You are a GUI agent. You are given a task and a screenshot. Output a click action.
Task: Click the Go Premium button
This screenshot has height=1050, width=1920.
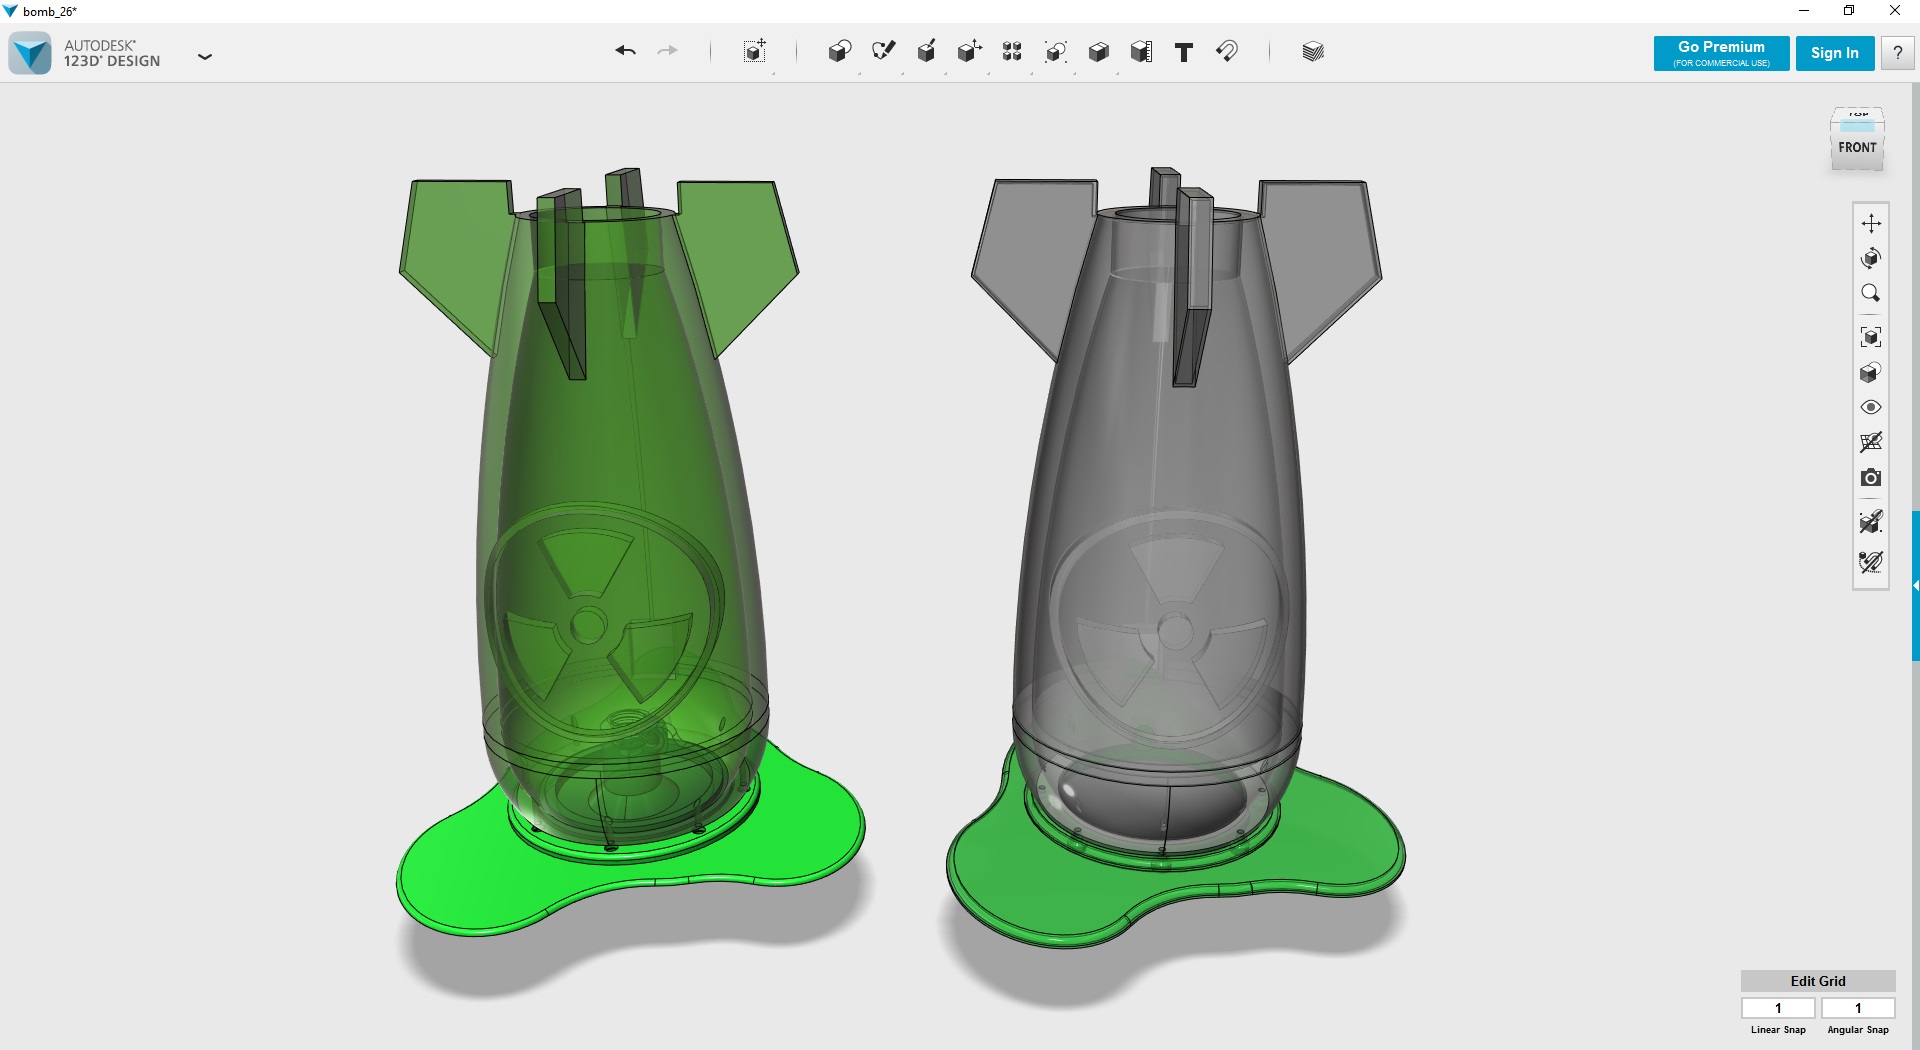[x=1721, y=53]
